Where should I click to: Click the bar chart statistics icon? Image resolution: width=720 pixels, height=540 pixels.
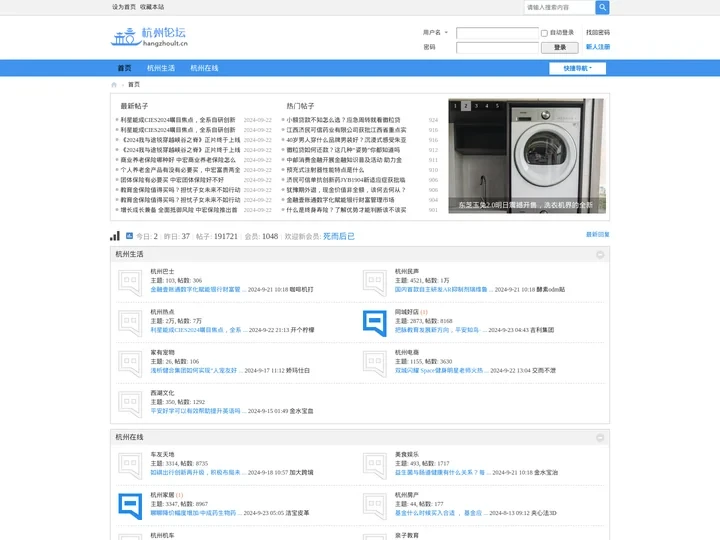pyautogui.click(x=115, y=236)
